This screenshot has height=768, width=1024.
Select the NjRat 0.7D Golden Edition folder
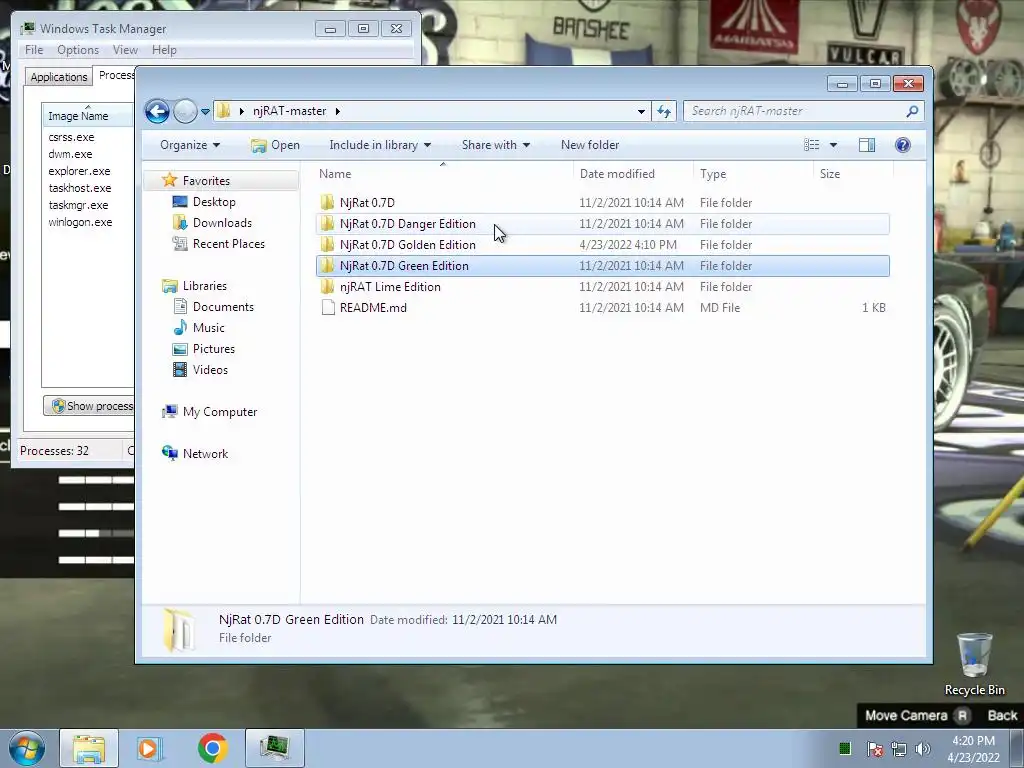pos(602,244)
